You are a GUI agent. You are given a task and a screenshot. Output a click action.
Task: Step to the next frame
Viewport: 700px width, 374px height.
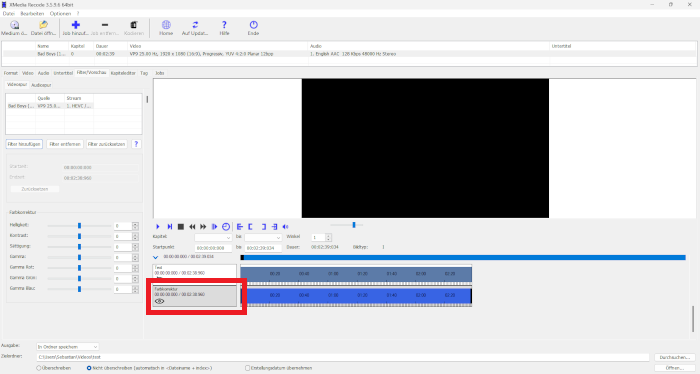[x=170, y=227]
